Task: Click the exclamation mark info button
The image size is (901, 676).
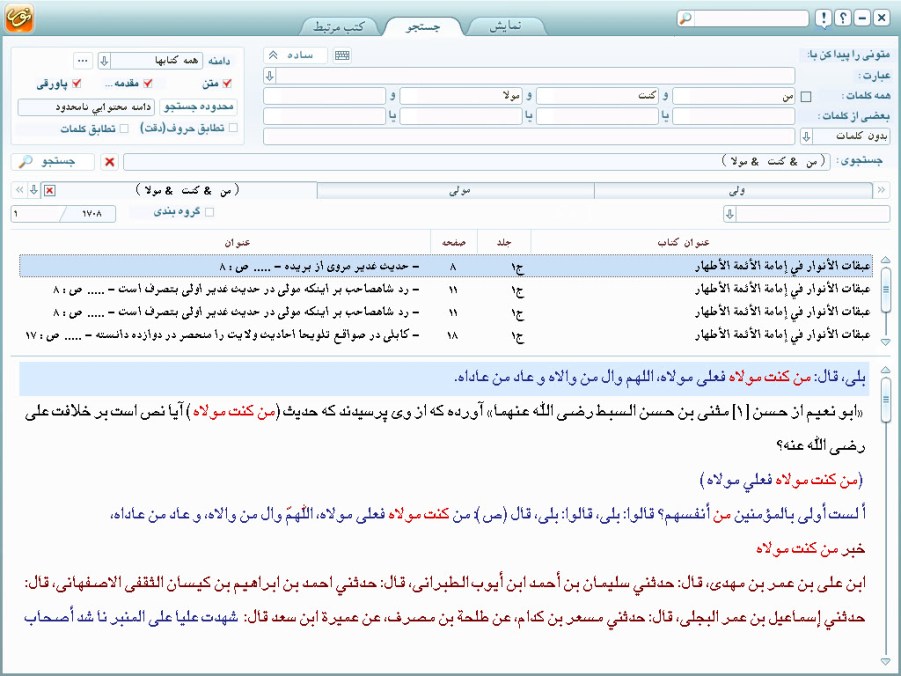Action: (823, 18)
